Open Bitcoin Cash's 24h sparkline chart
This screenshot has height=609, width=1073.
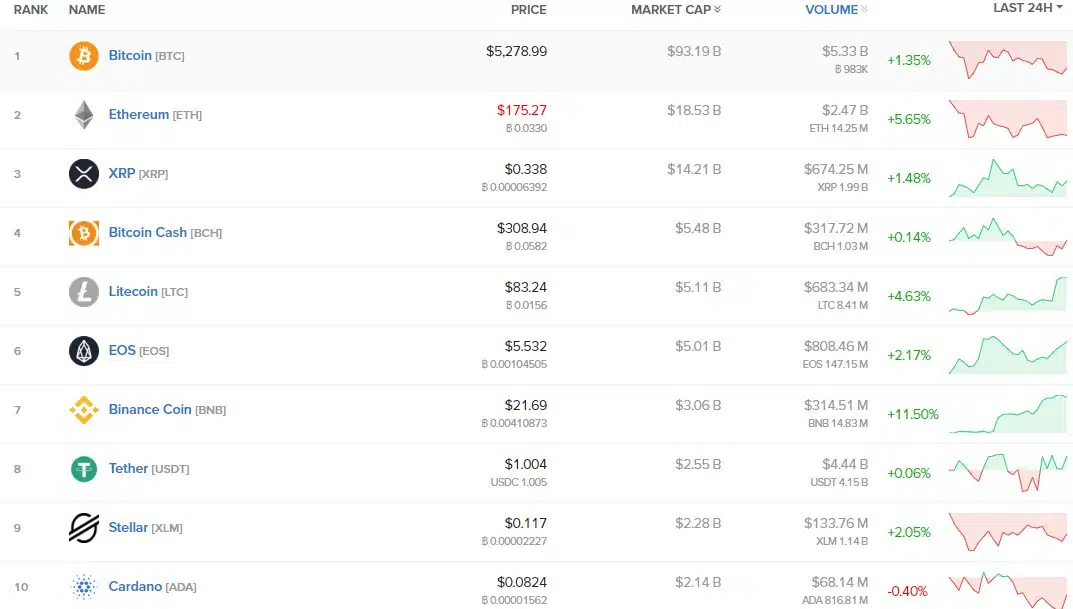[x=1007, y=237]
